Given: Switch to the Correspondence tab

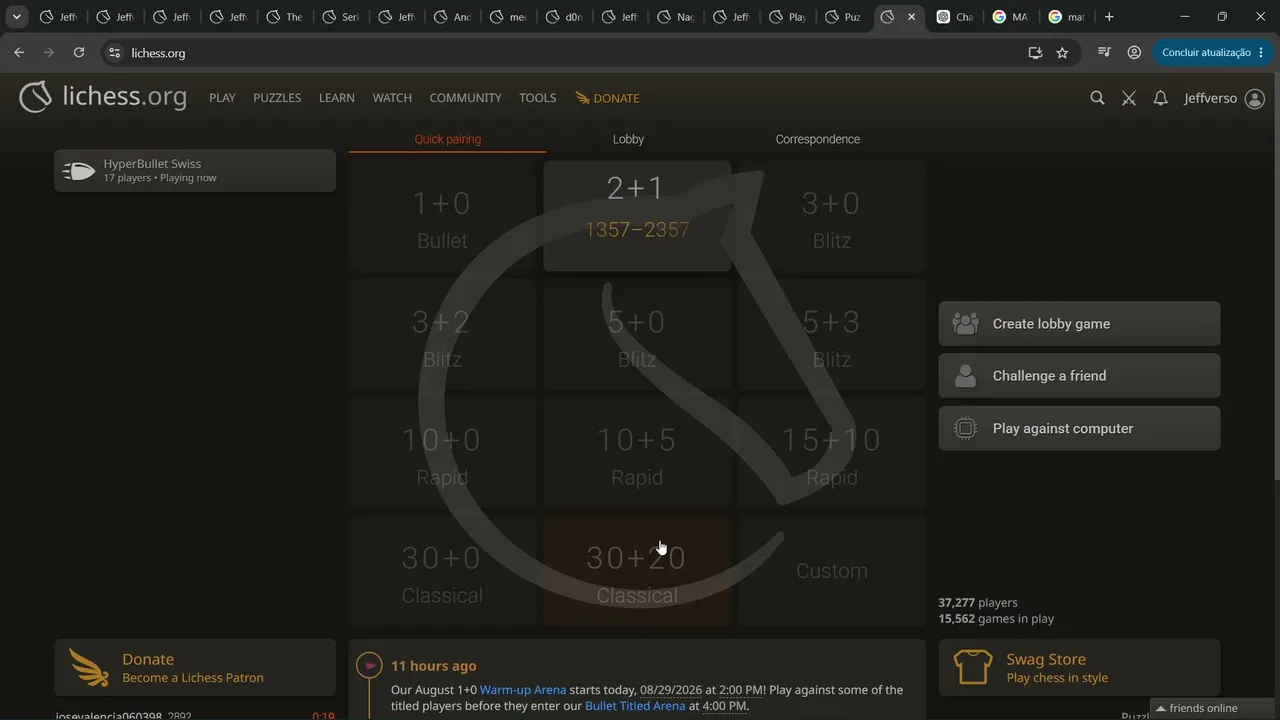Looking at the screenshot, I should pos(818,139).
